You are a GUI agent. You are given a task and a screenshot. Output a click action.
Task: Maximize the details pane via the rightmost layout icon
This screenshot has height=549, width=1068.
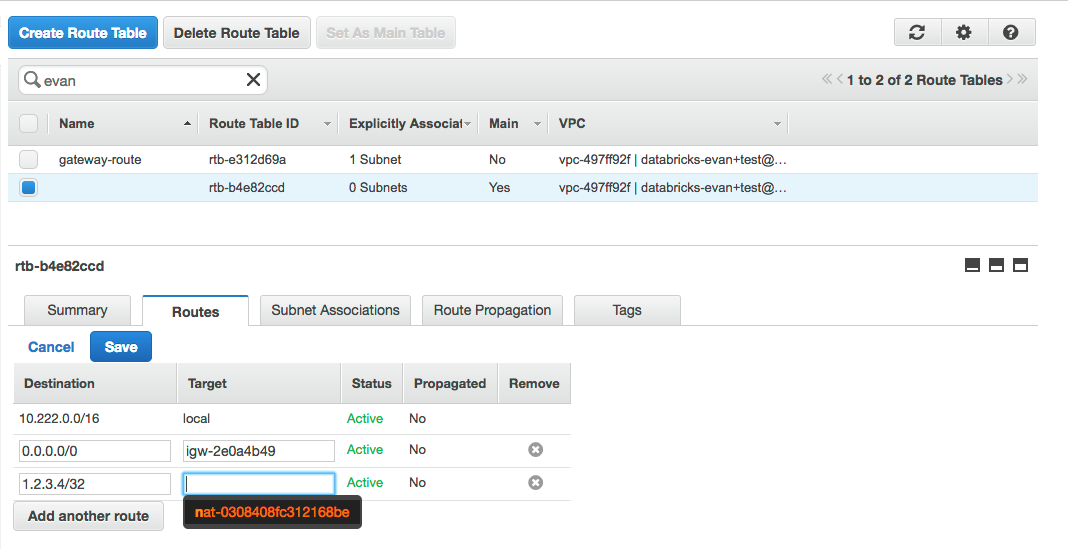click(x=1020, y=265)
